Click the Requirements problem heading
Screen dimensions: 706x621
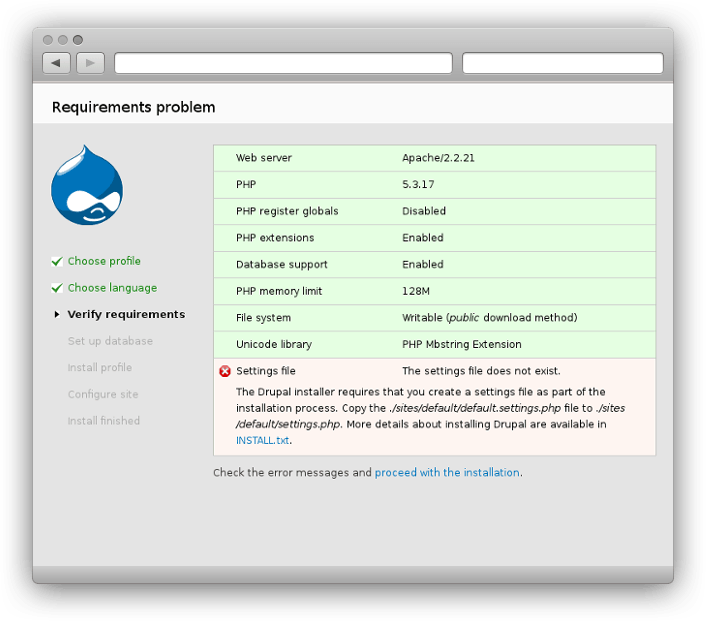(134, 107)
